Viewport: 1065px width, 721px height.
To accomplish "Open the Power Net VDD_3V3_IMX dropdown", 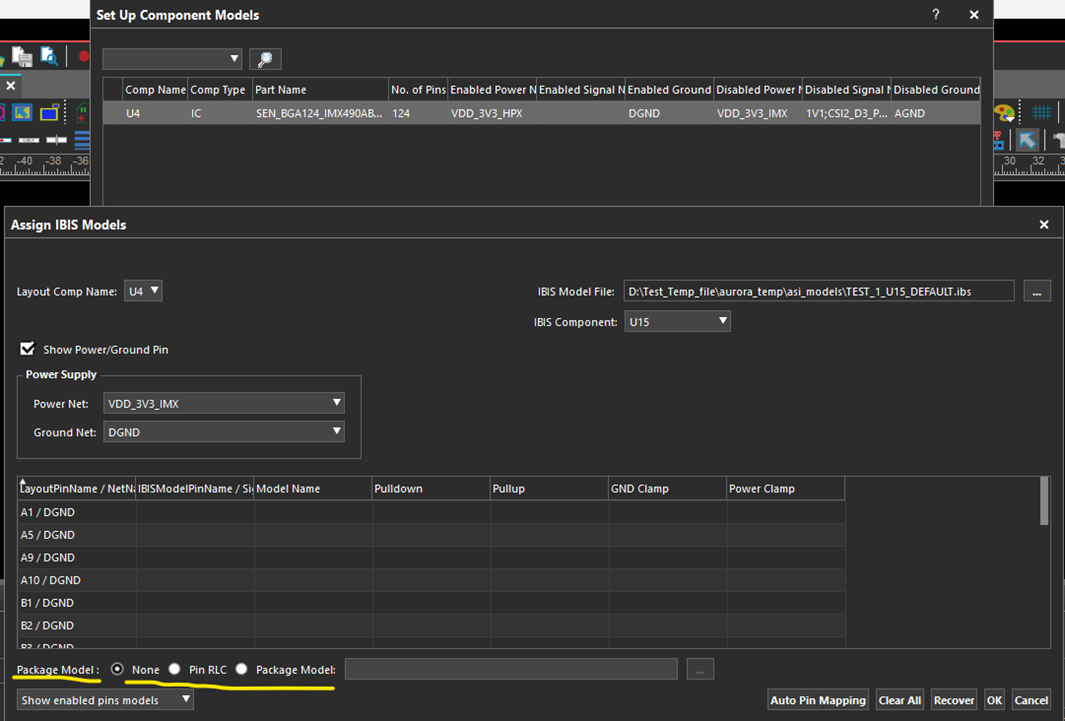I will coord(223,403).
